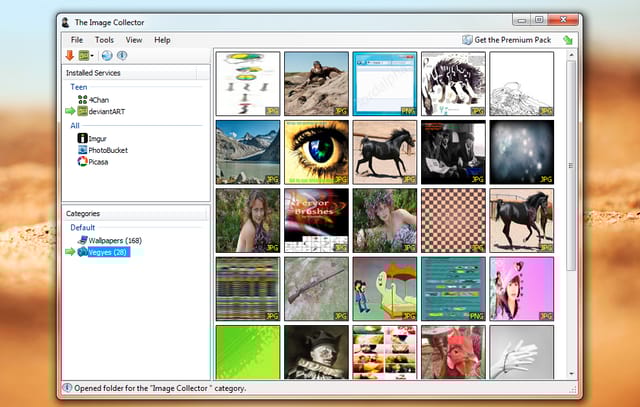Click the Default group header
The height and width of the screenshot is (407, 640).
tap(82, 227)
